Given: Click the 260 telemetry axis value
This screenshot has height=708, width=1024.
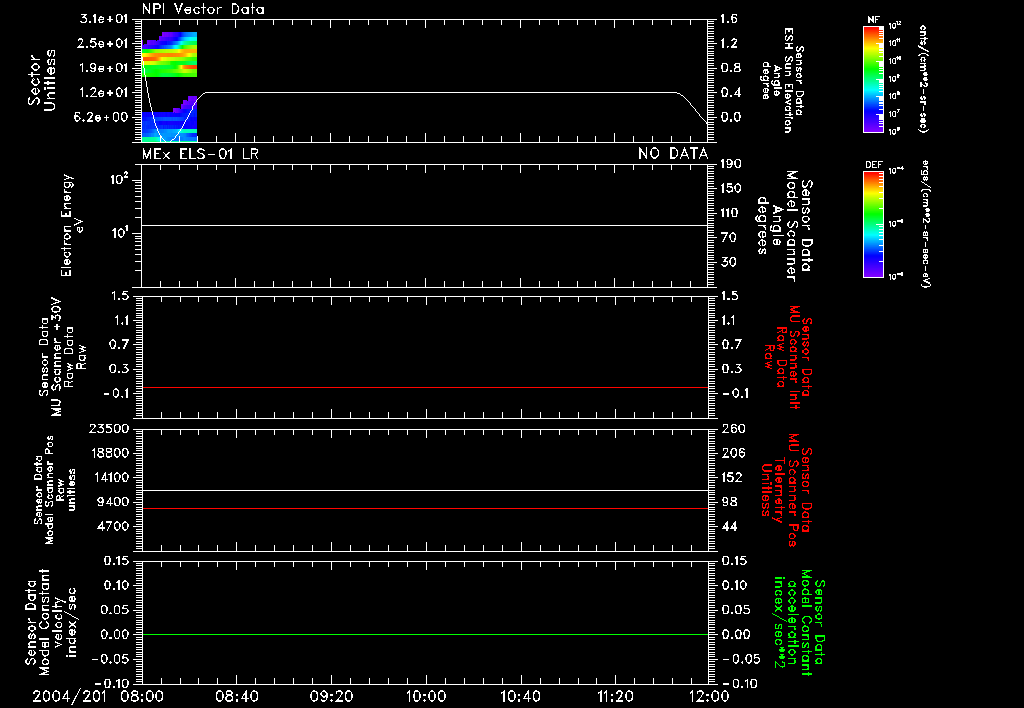Looking at the screenshot, I should [x=733, y=429].
